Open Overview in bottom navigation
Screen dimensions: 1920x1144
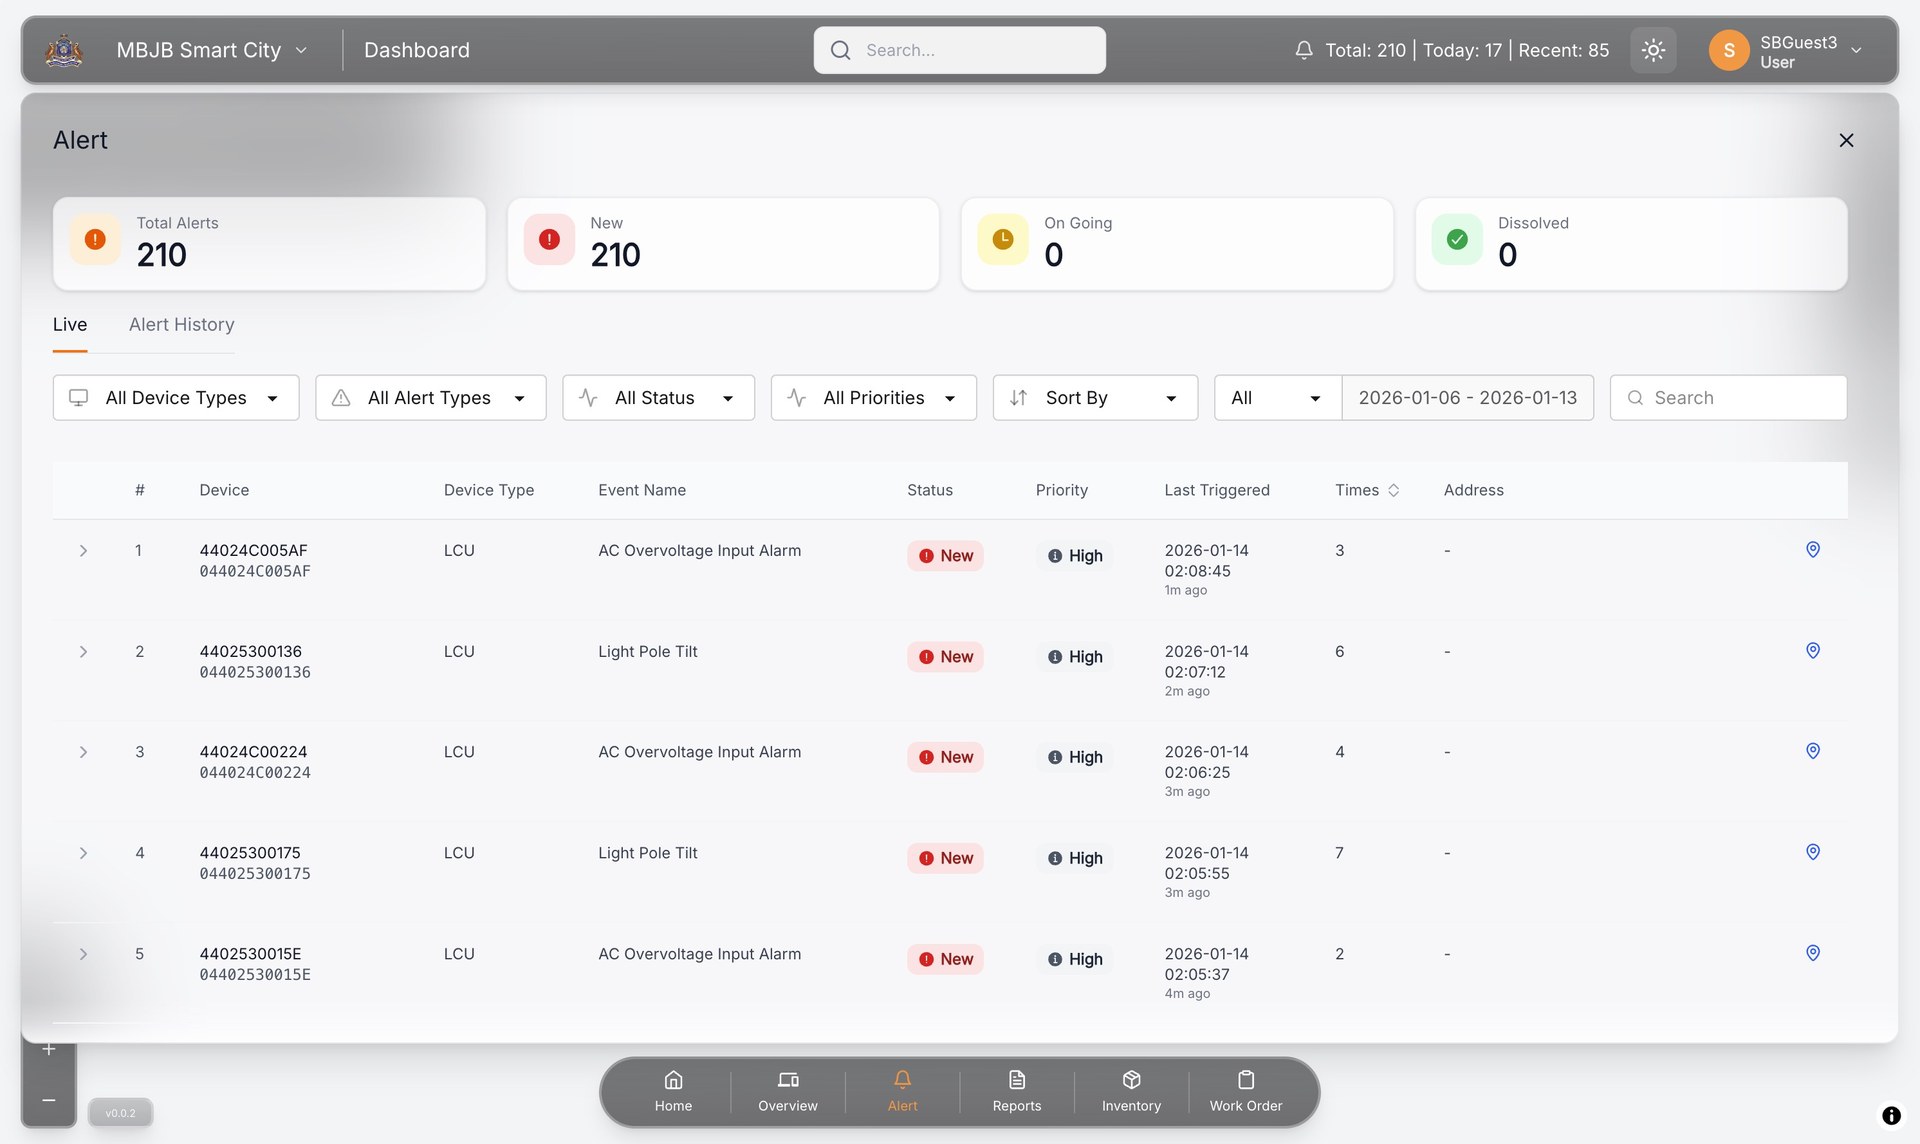tap(788, 1091)
